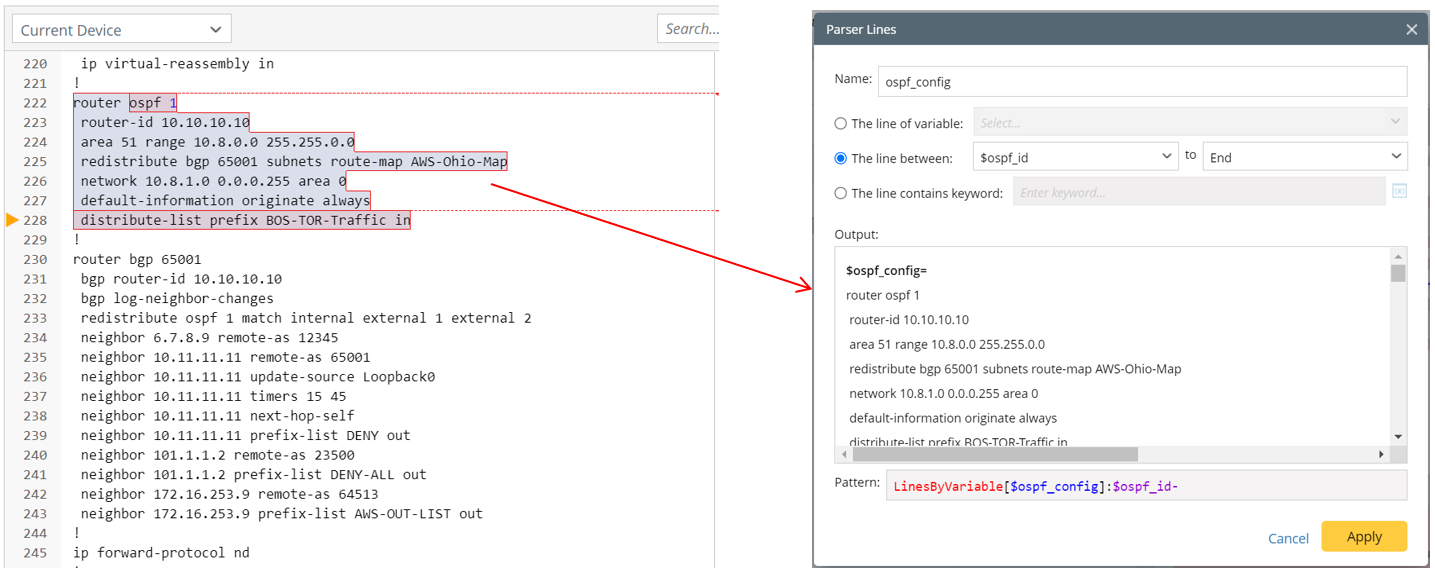Click the 'redistribute bgp 65001 subnets' line 225

pyautogui.click(x=294, y=162)
